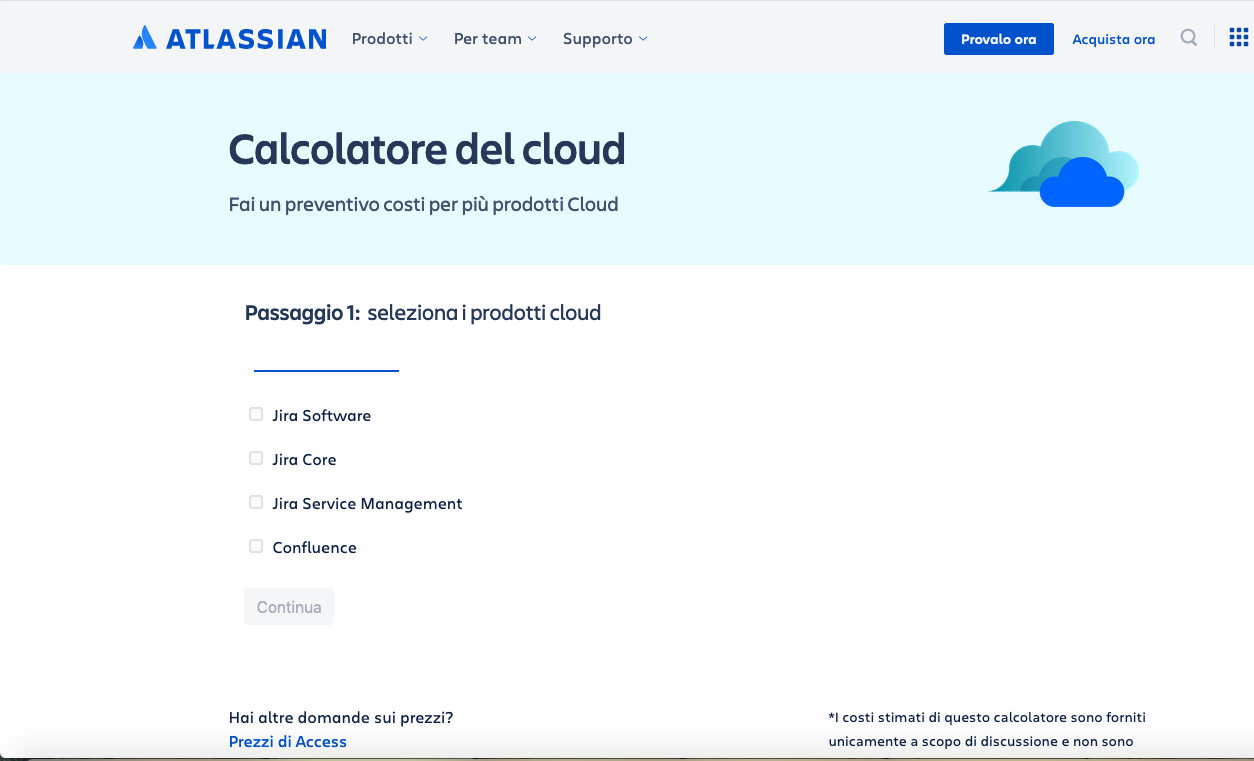This screenshot has width=1254, height=761.
Task: Click the Jira Core label text
Action: (x=305, y=459)
